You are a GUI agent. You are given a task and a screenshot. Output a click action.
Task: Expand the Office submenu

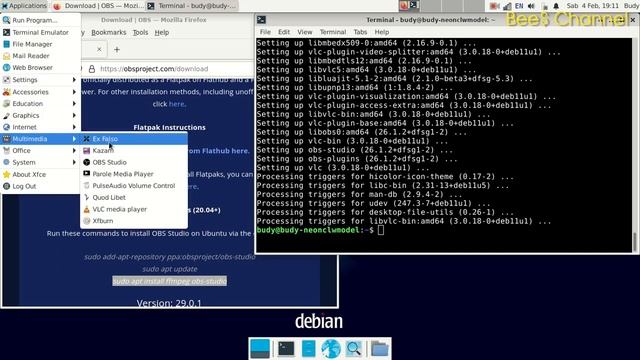click(x=40, y=151)
